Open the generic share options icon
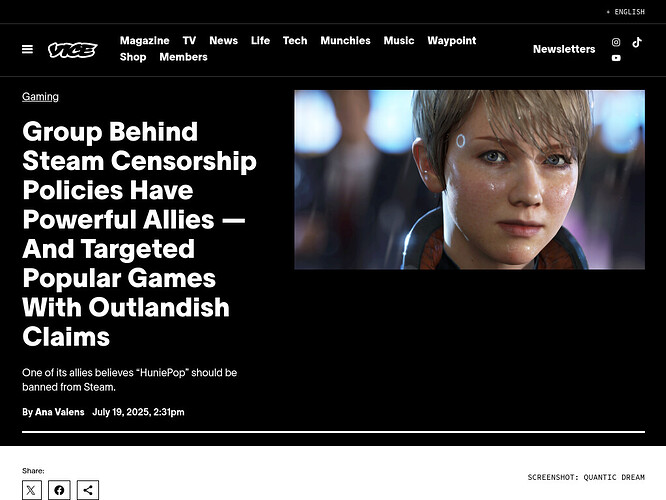 click(88, 490)
